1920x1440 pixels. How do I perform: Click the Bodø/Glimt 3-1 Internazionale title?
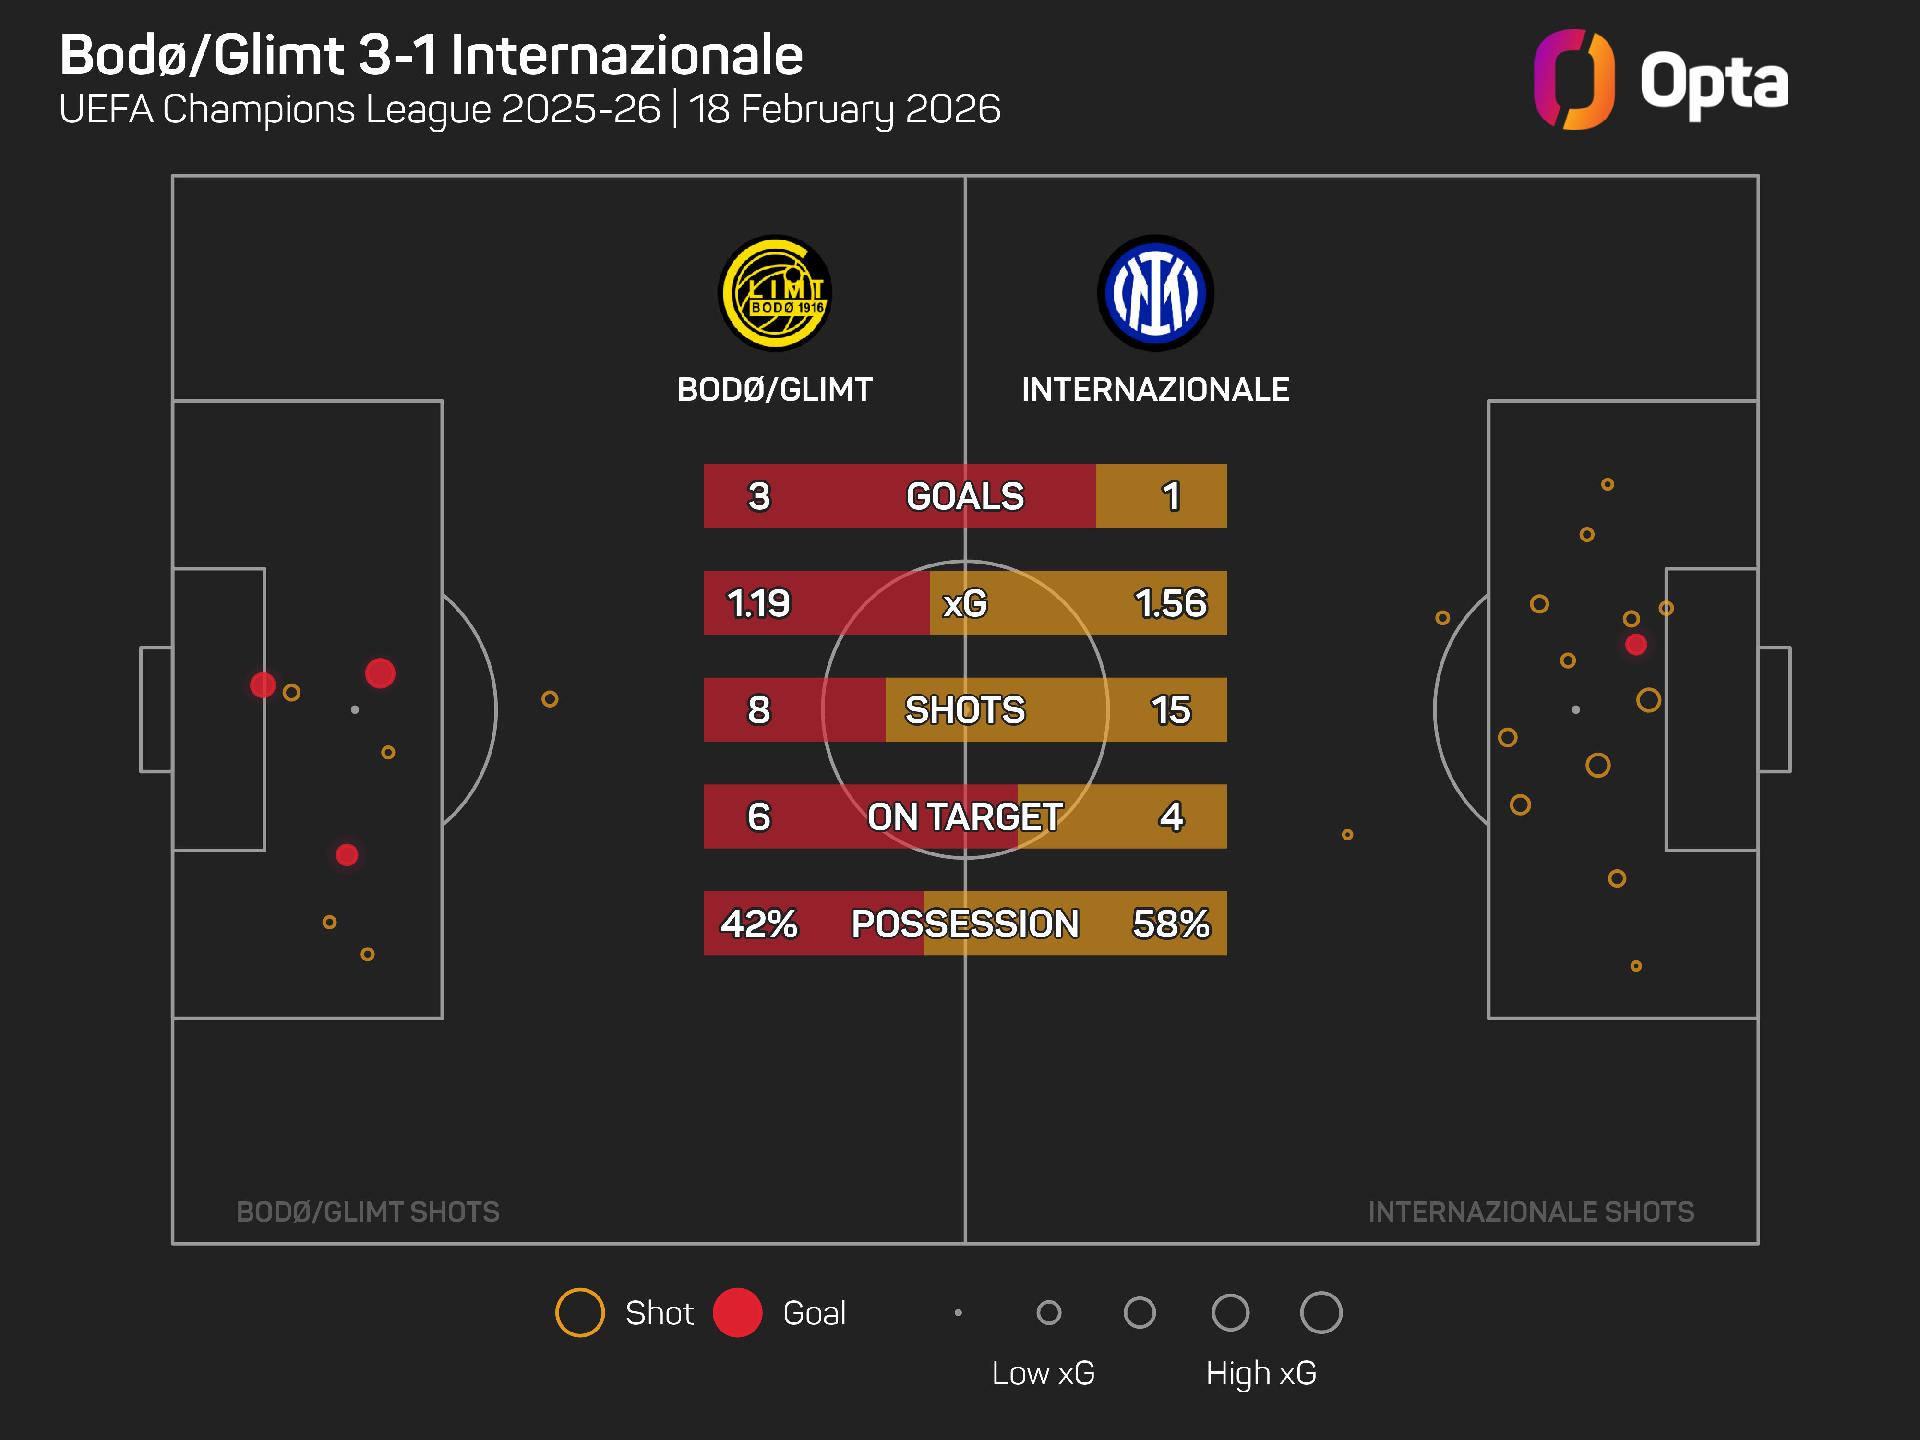click(x=431, y=55)
